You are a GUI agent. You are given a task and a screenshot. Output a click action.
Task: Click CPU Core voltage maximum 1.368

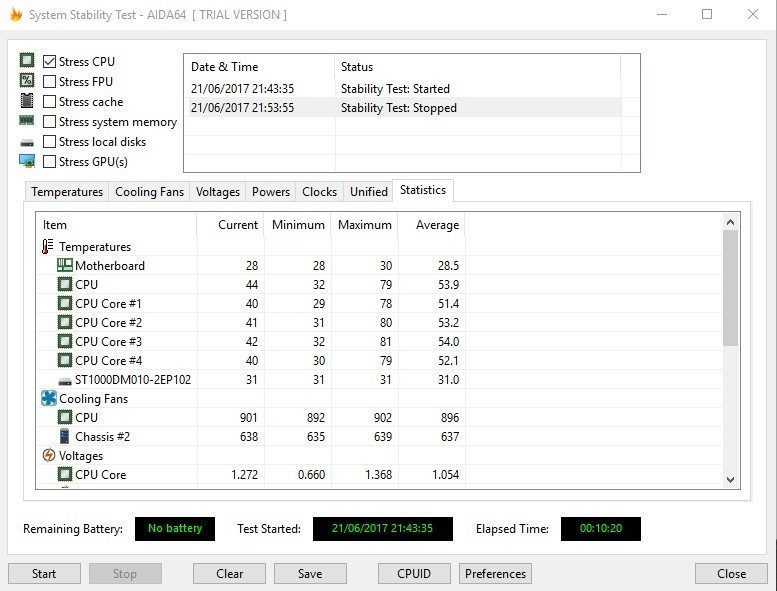(379, 475)
